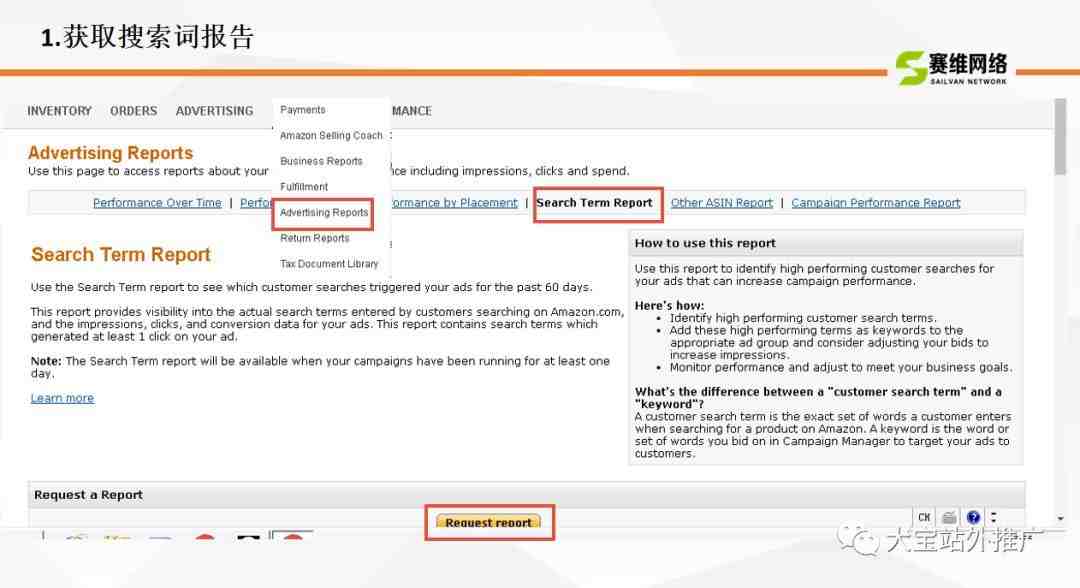Viewport: 1080px width, 588px height.
Task: Open the Other ASIN Report link
Action: pyautogui.click(x=722, y=203)
